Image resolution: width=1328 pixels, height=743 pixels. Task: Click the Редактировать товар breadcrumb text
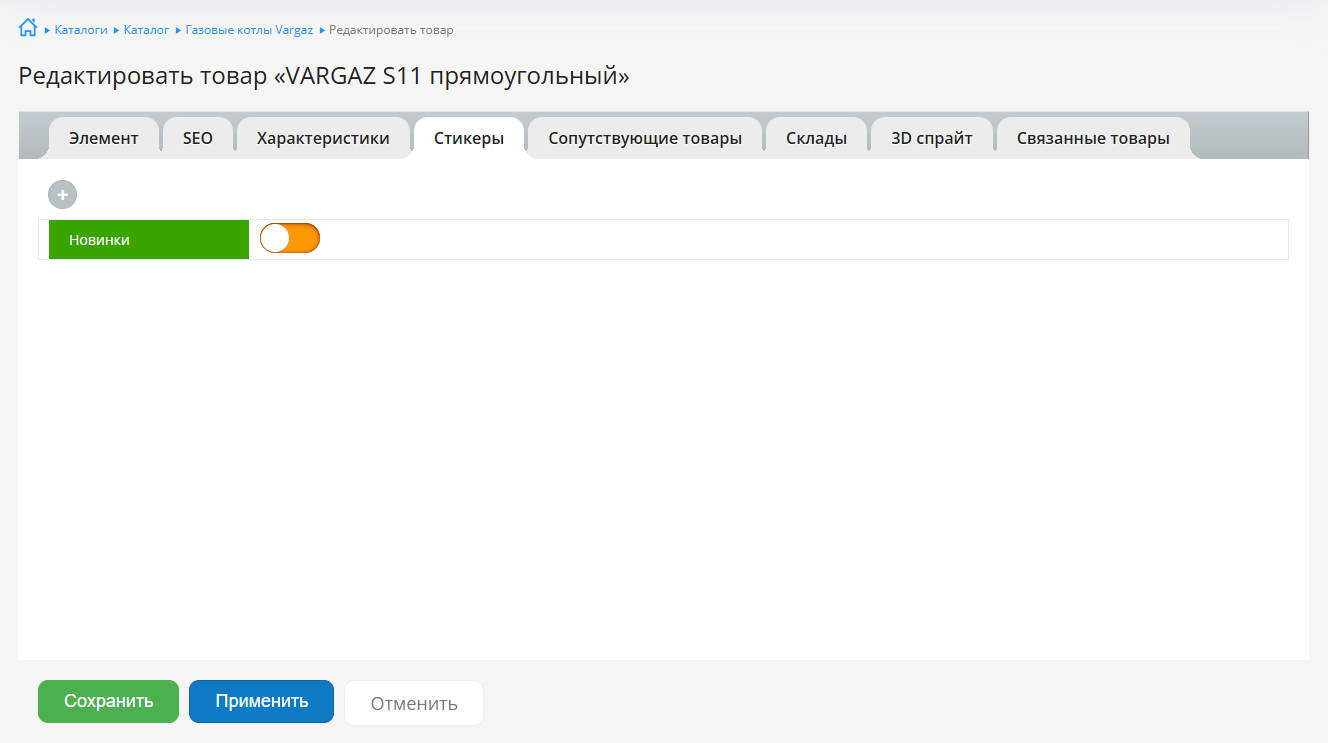point(391,30)
